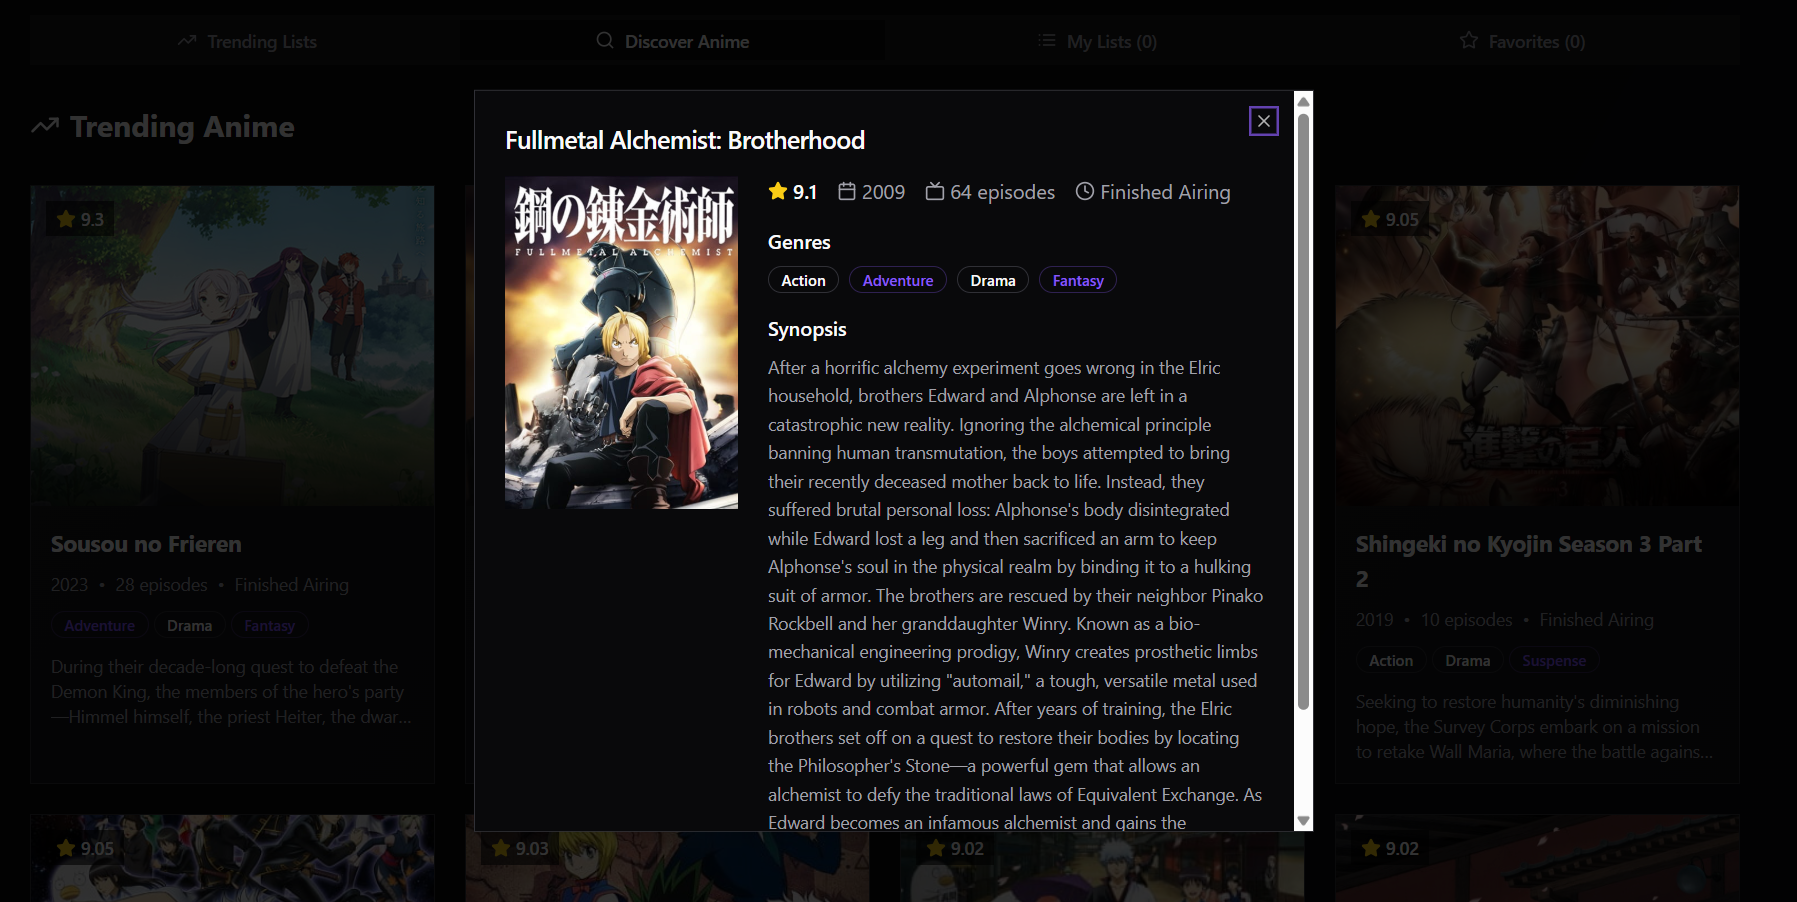Open Shingeki no Kyojin Season 3 Part 2 title
The width and height of the screenshot is (1797, 902).
pyautogui.click(x=1528, y=561)
